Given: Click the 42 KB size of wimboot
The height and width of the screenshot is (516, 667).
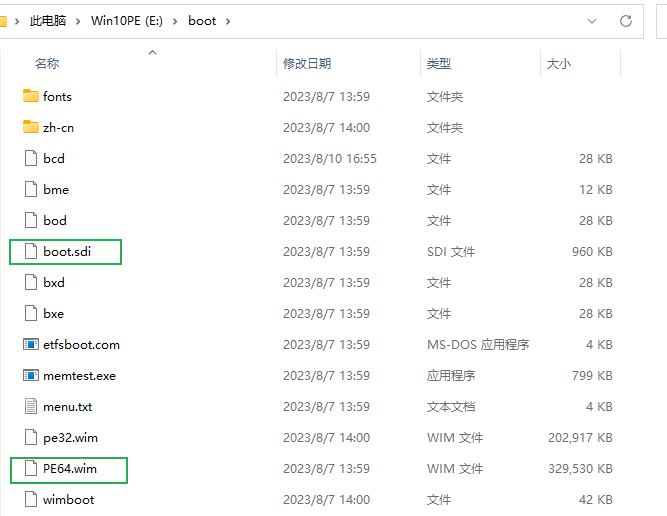Looking at the screenshot, I should [x=596, y=500].
